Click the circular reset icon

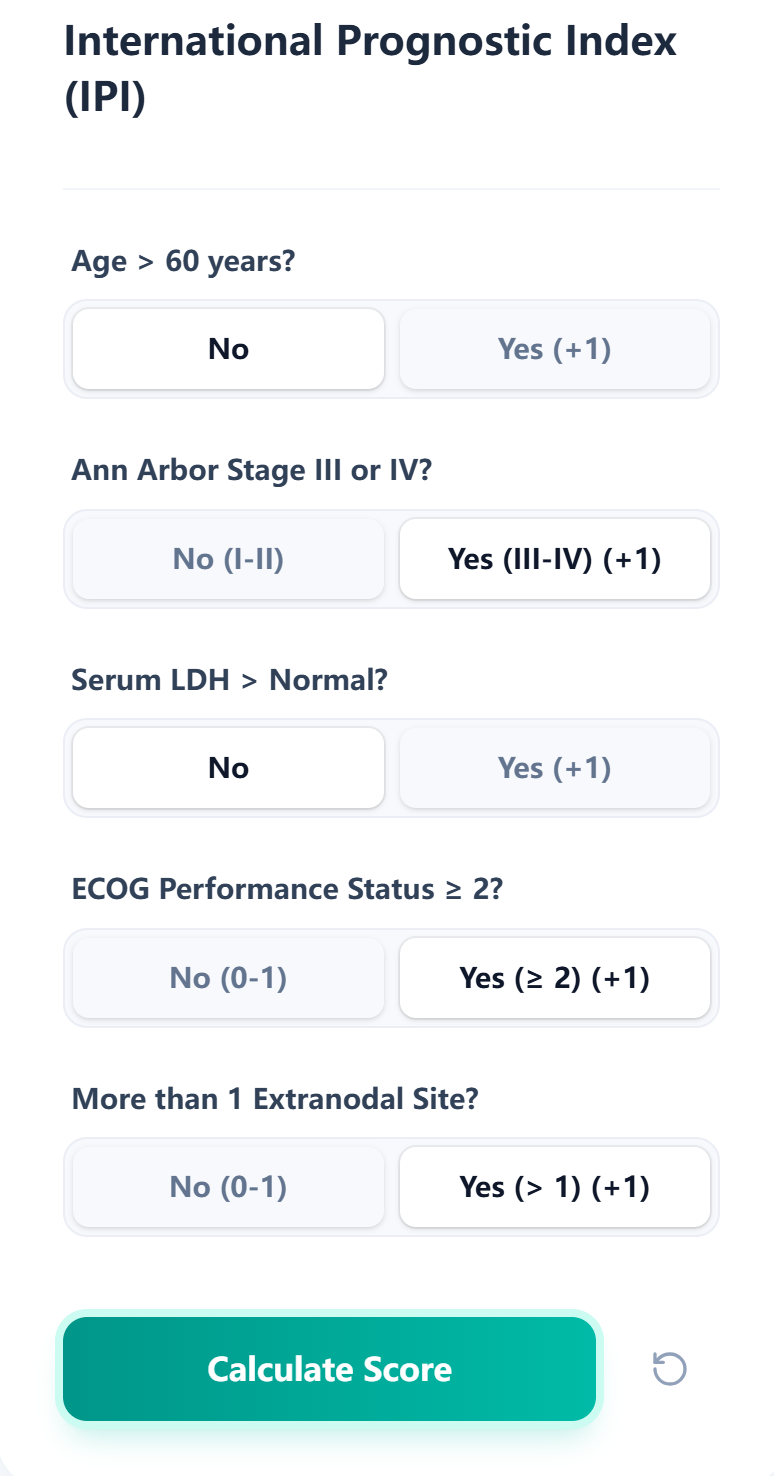tap(670, 1369)
